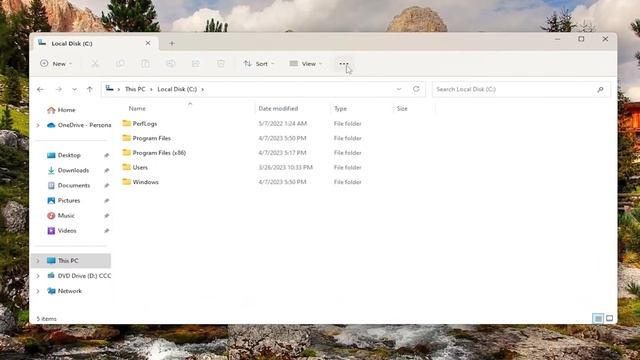640x360 pixels.
Task: Select This PC in navigation pane
Action: pos(71,260)
